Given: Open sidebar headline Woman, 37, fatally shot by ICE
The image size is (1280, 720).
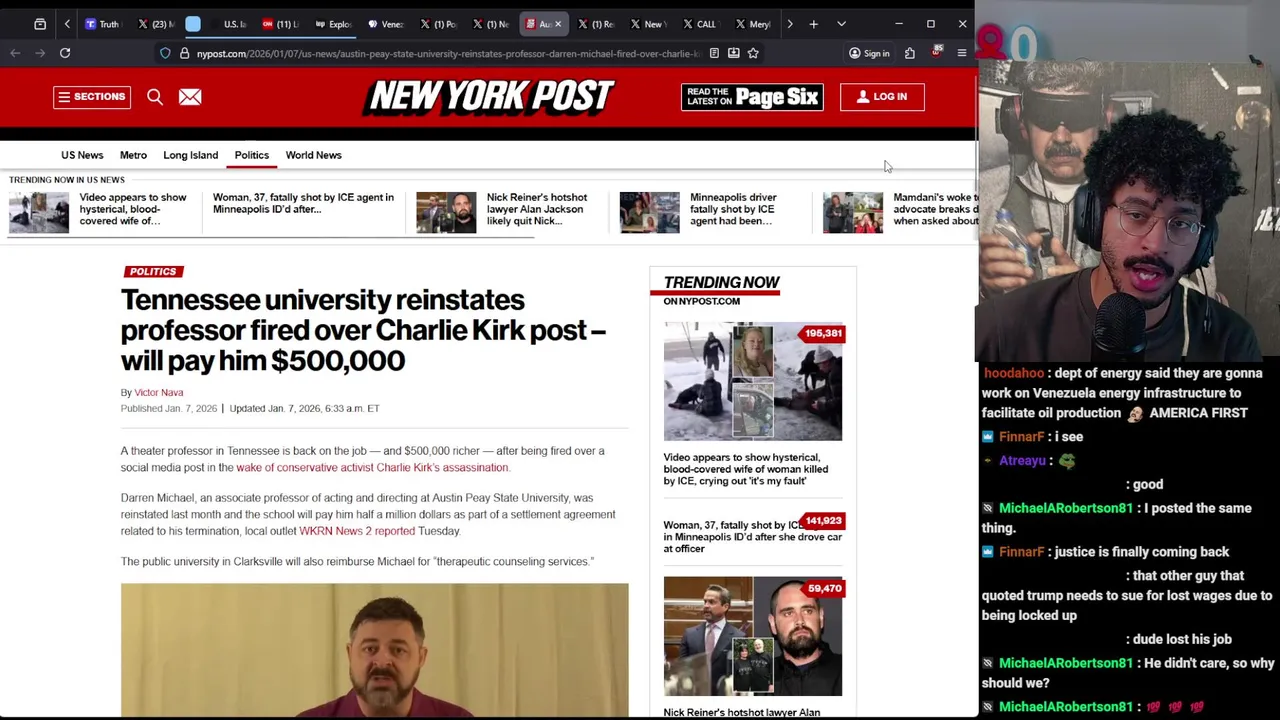Looking at the screenshot, I should tap(753, 537).
